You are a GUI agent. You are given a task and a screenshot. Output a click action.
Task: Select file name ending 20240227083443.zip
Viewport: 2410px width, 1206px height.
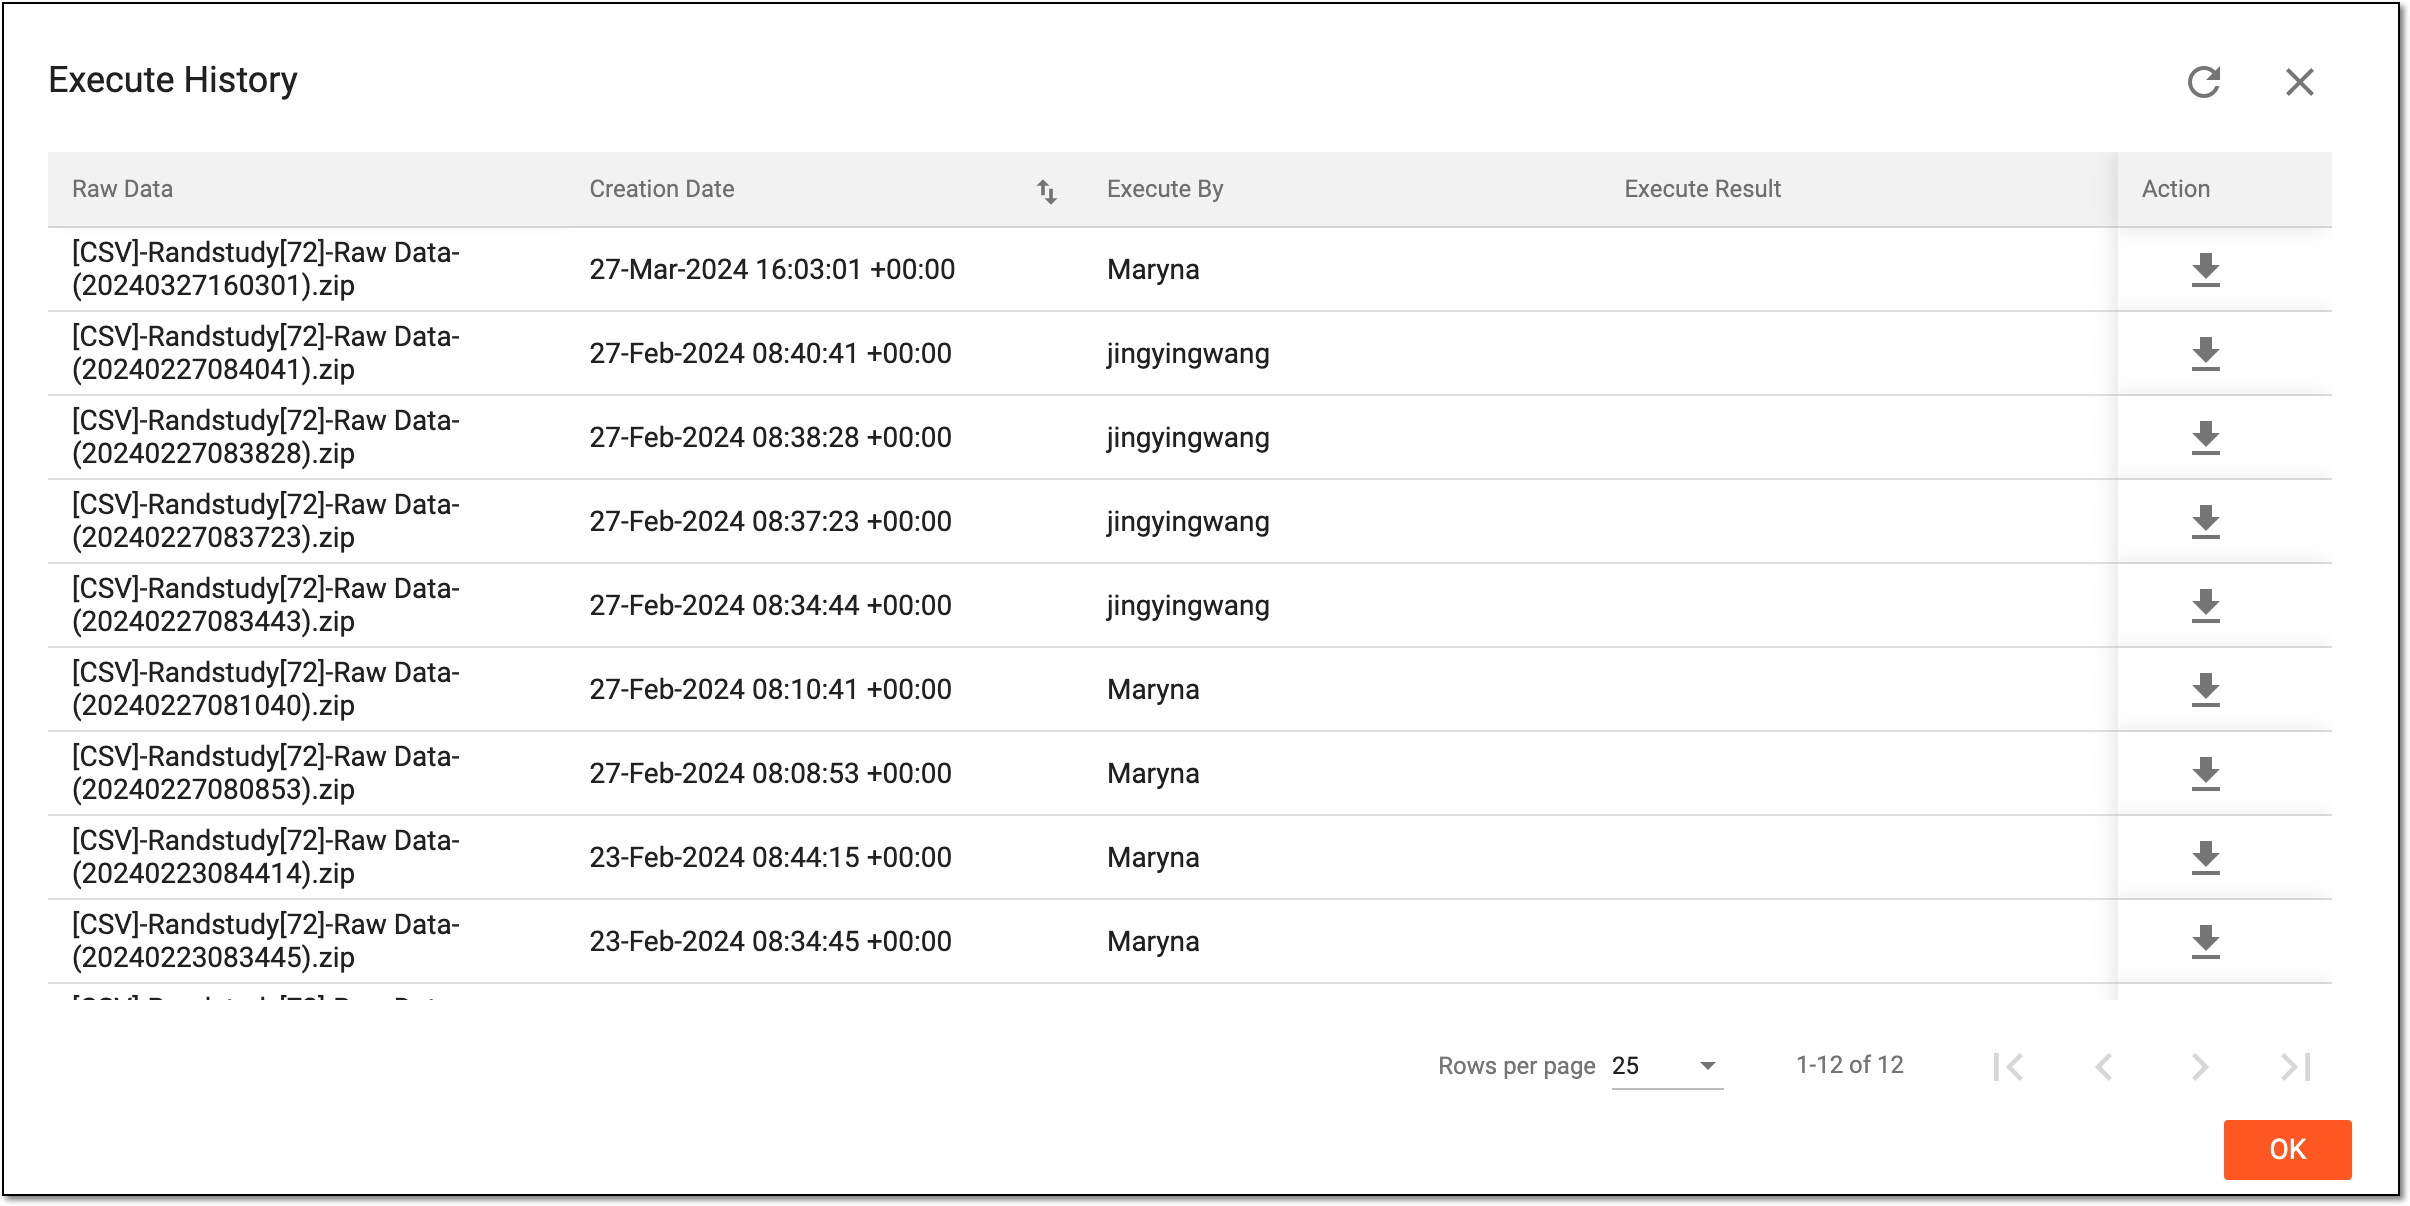[266, 605]
